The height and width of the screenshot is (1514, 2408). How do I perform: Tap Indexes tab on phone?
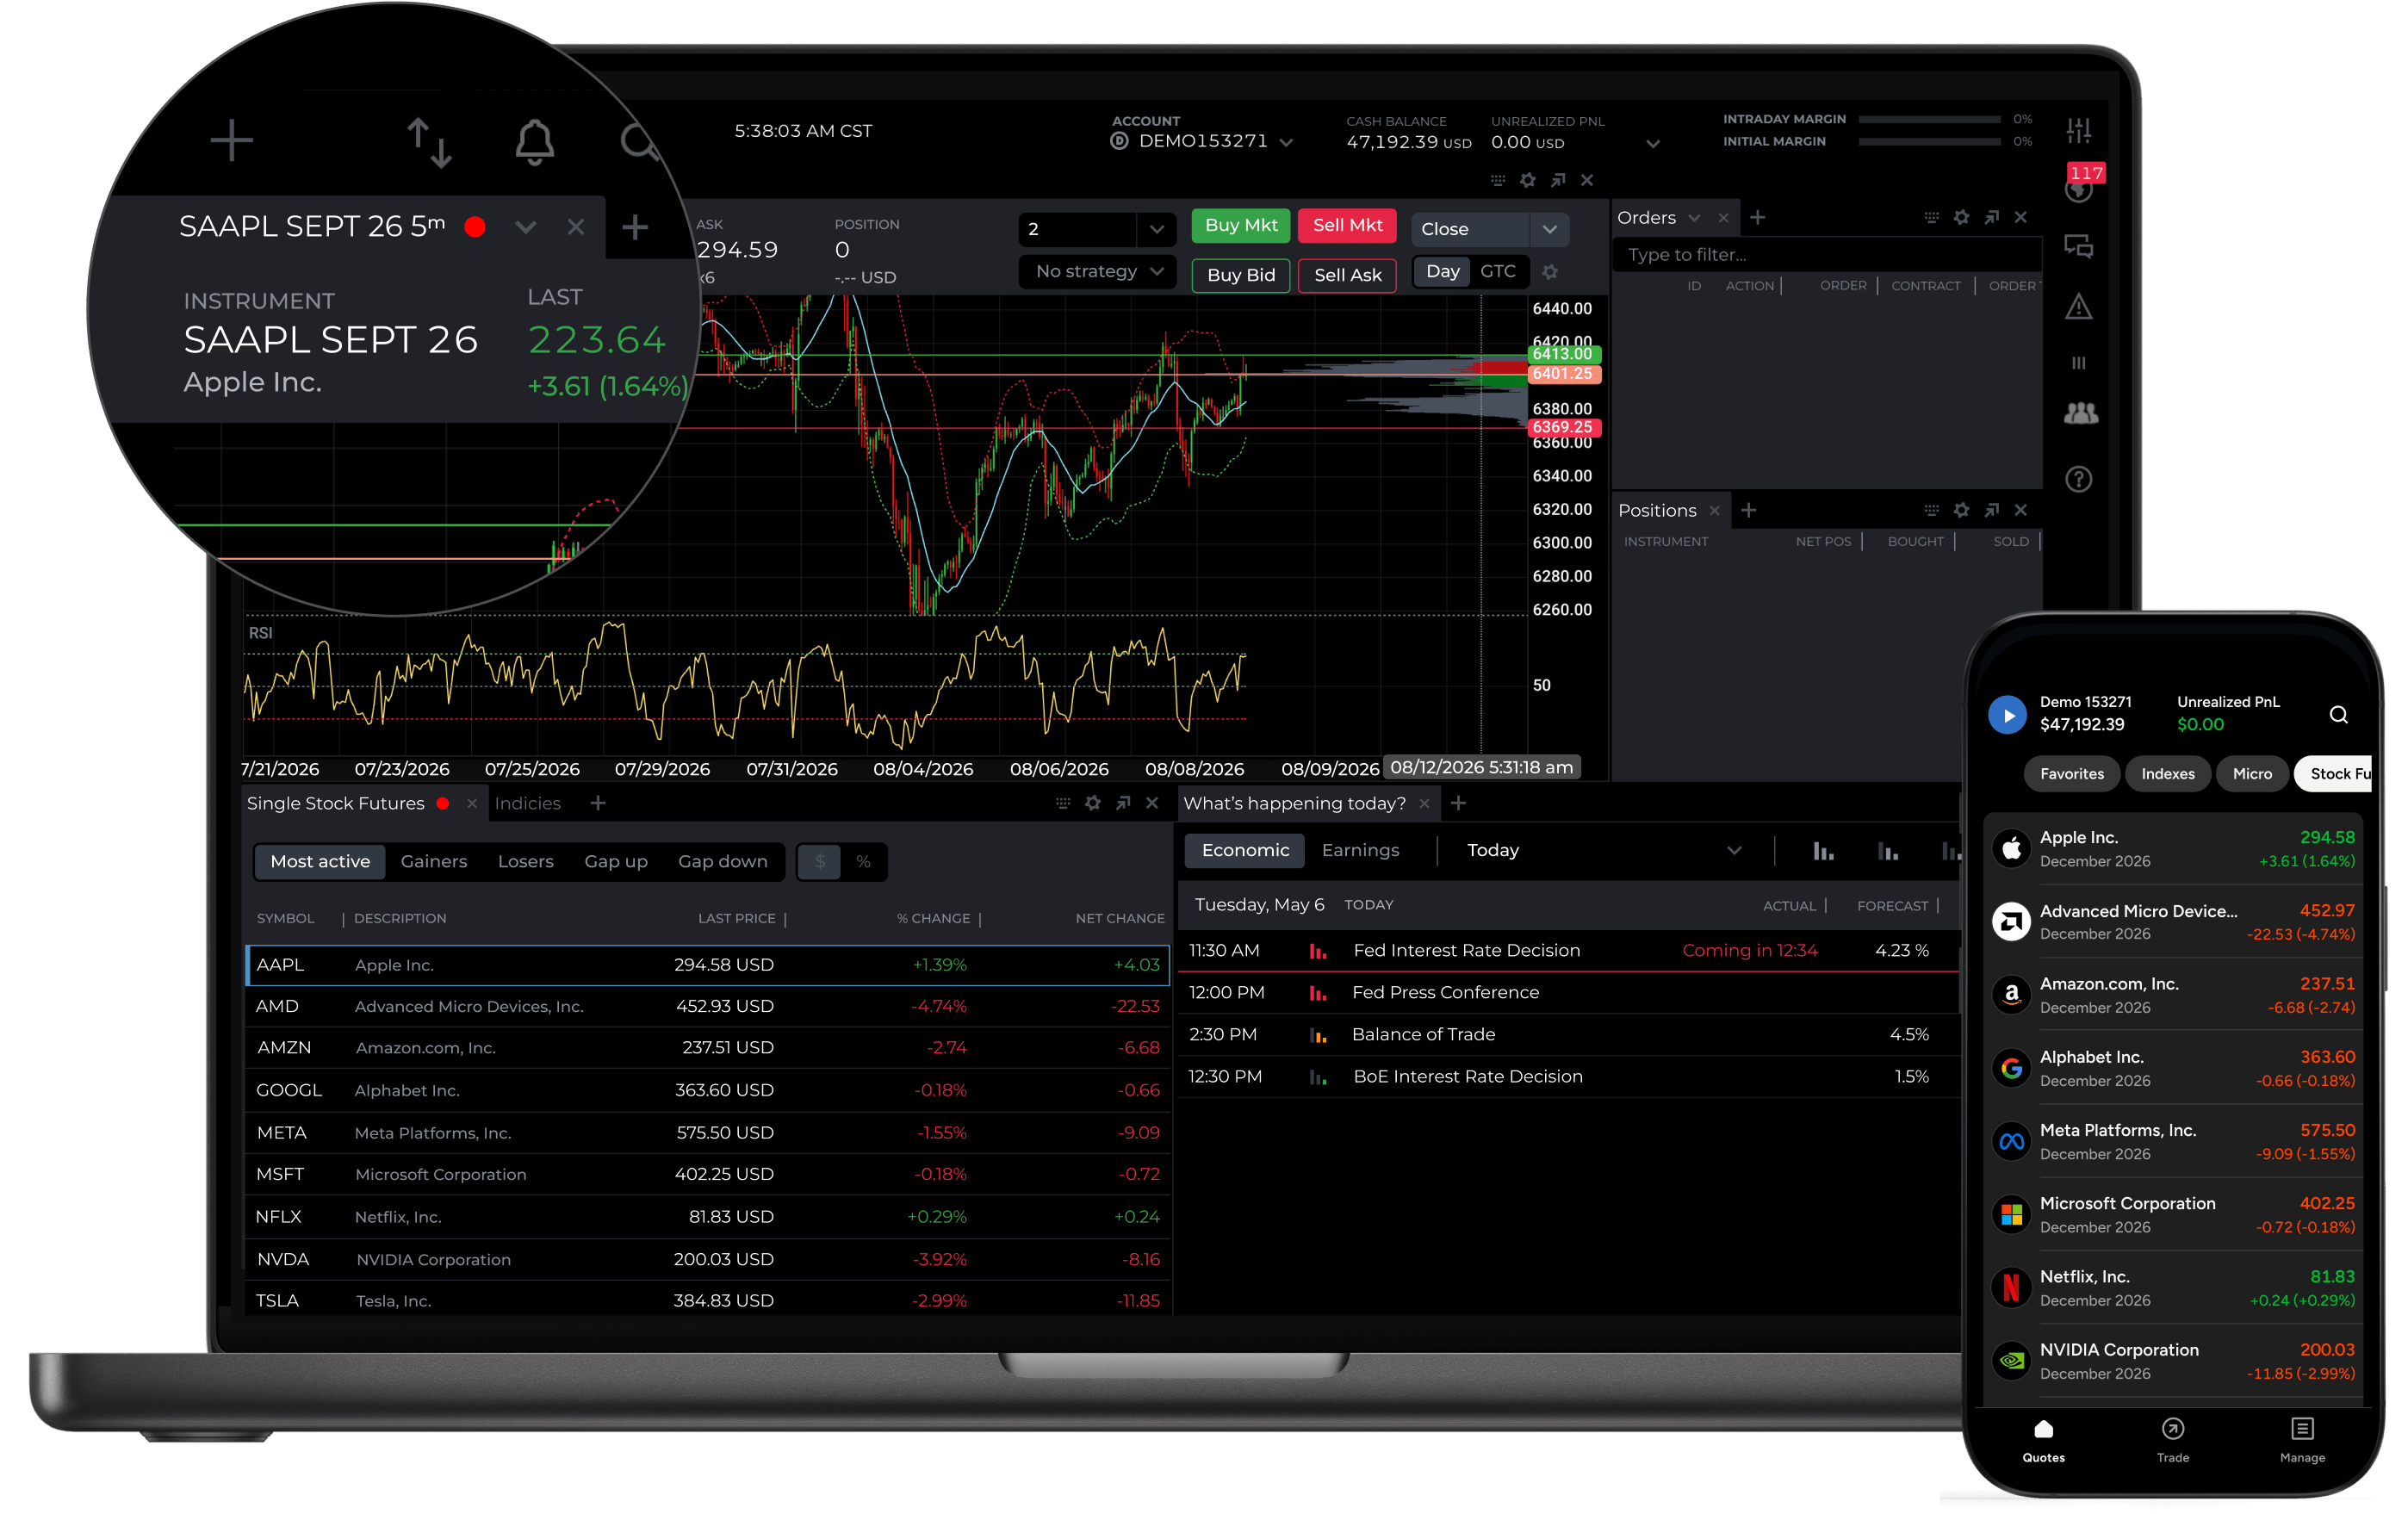(x=2167, y=774)
